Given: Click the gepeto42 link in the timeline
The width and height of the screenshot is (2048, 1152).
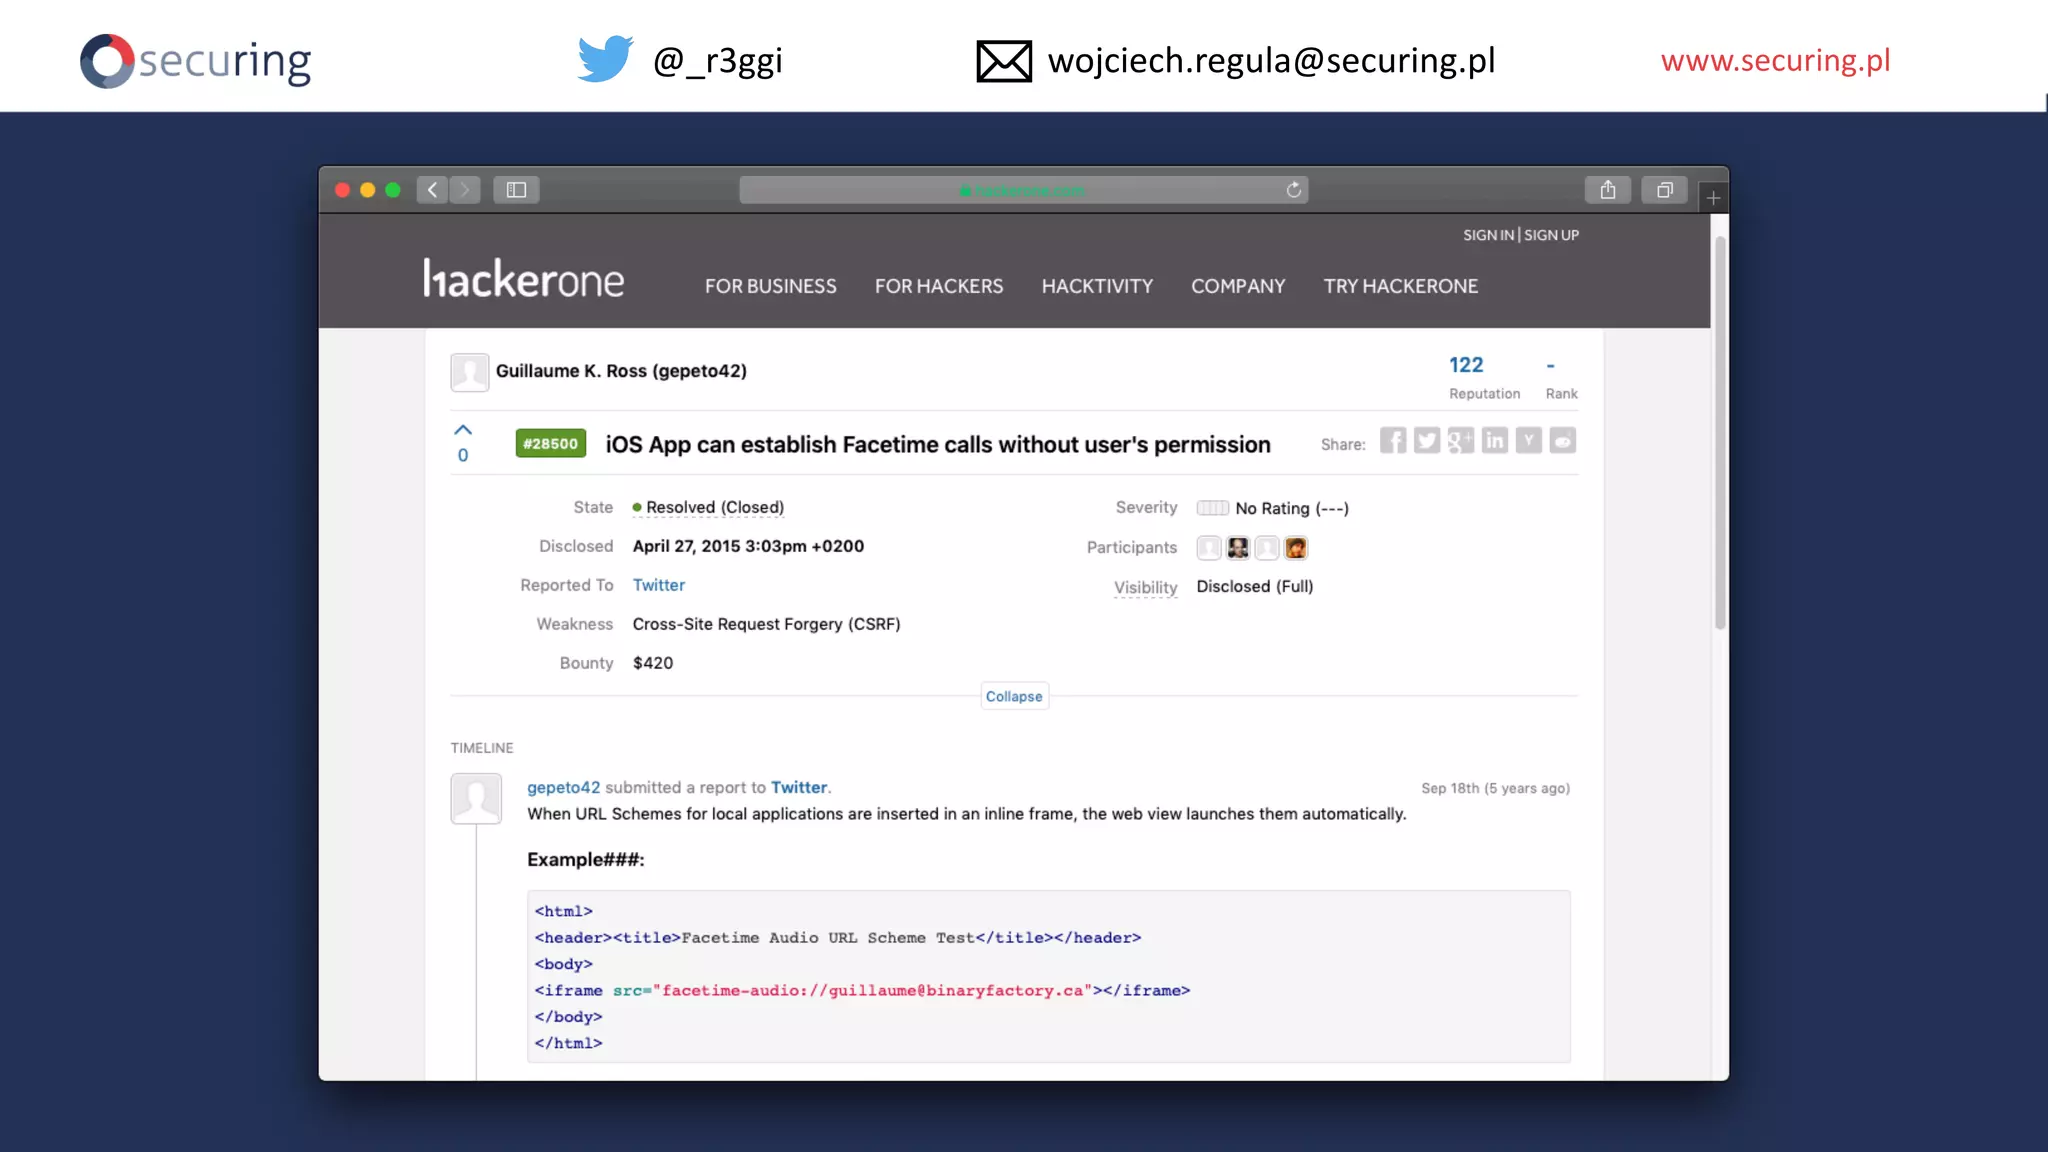Looking at the screenshot, I should (x=564, y=788).
